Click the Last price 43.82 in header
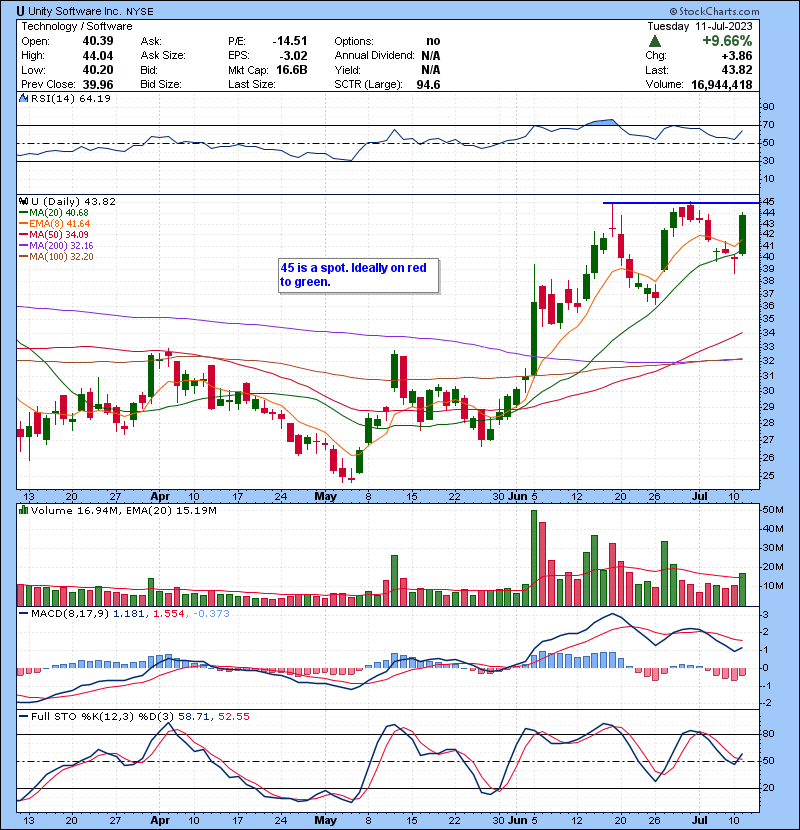This screenshot has height=830, width=800. (x=736, y=70)
